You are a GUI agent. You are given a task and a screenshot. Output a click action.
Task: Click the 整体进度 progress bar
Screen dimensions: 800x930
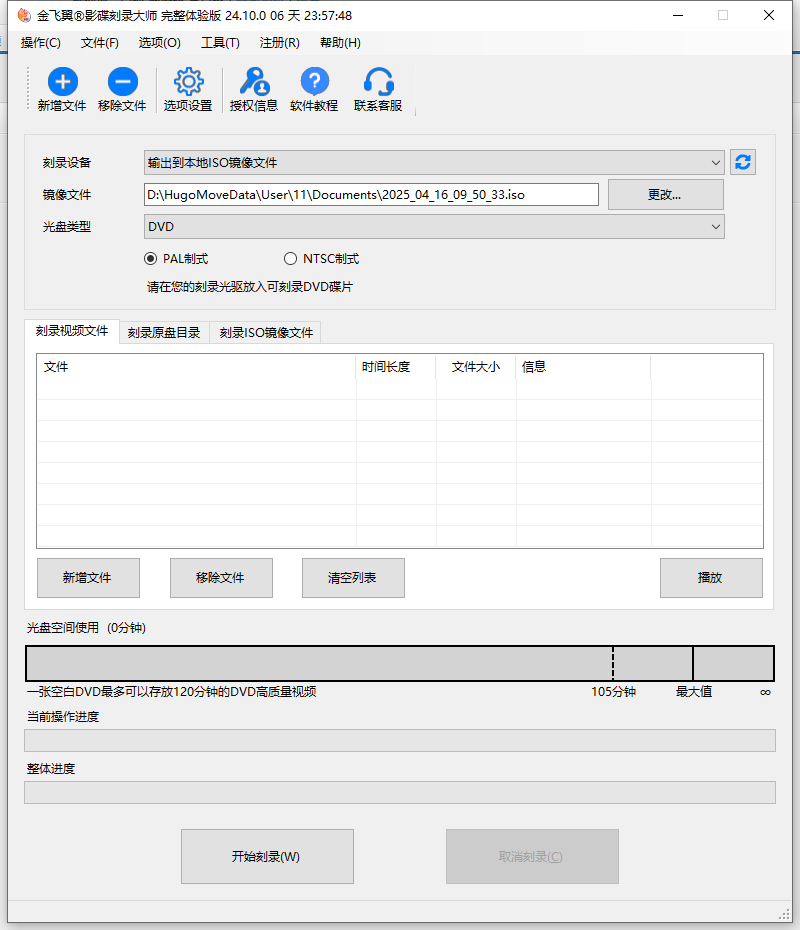pyautogui.click(x=400, y=792)
